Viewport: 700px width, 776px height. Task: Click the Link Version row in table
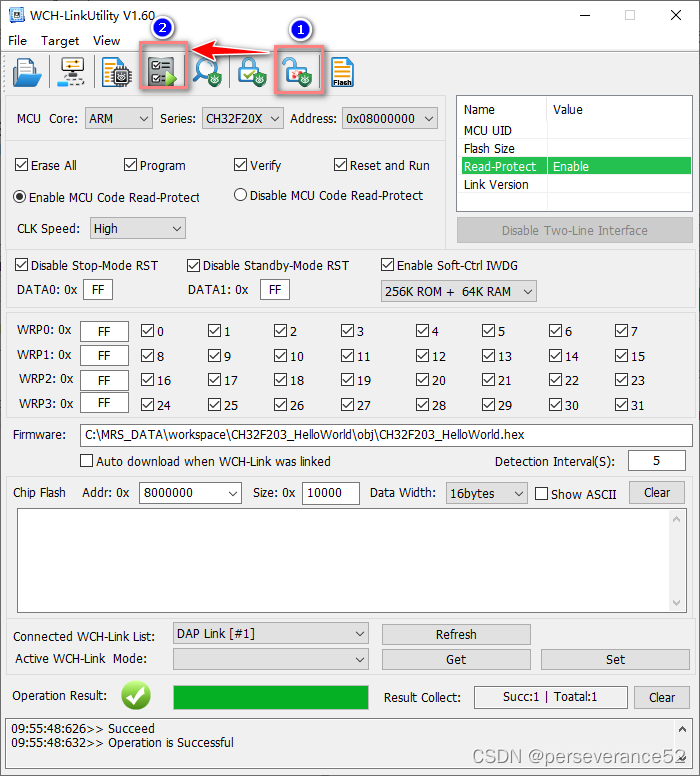(x=576, y=184)
